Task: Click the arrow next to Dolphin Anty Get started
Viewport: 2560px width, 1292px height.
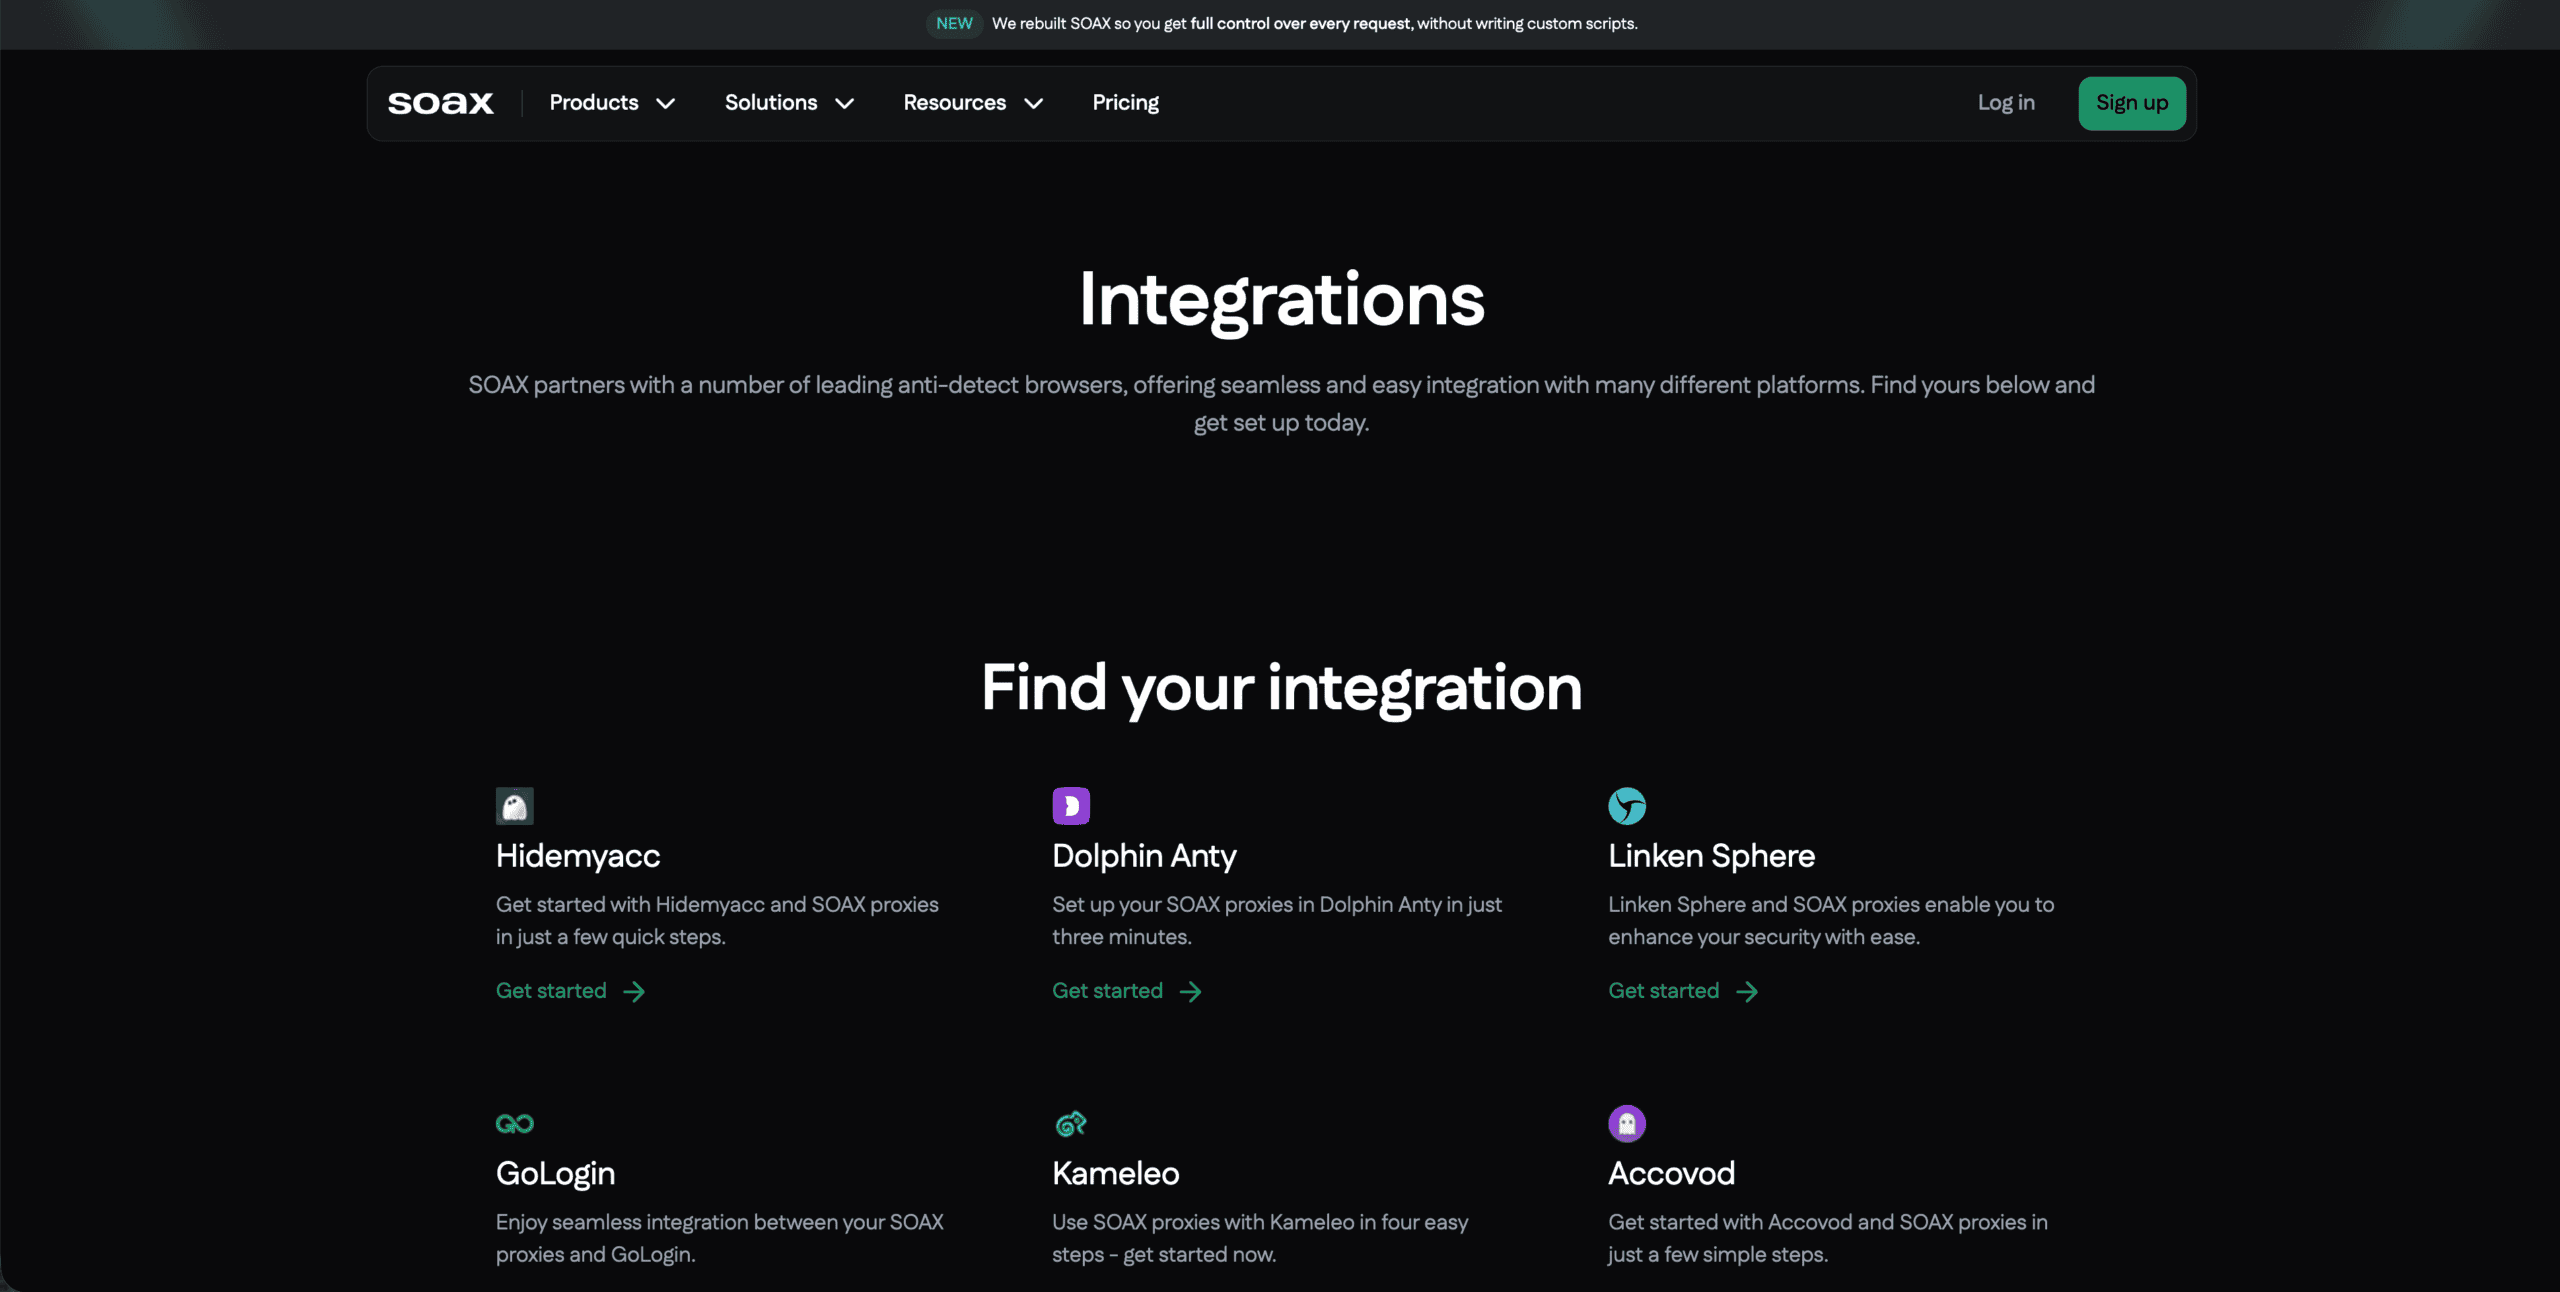Action: pyautogui.click(x=1190, y=991)
